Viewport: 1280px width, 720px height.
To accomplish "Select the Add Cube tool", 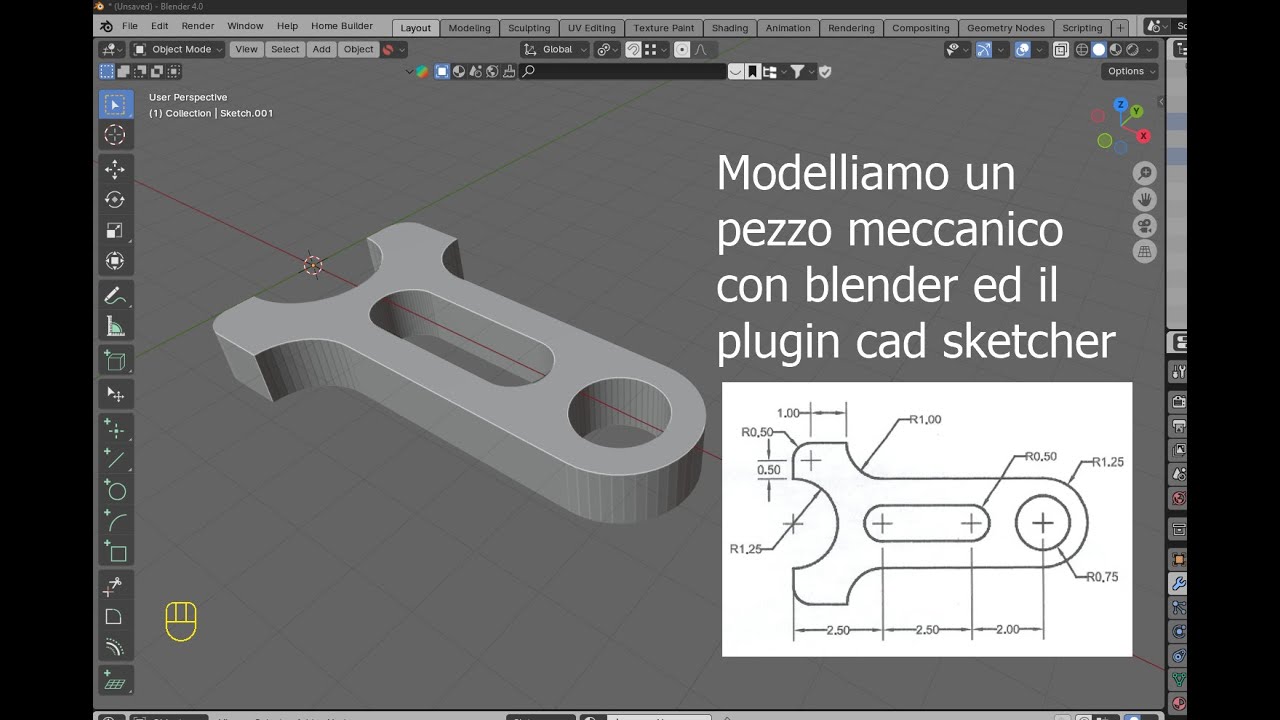I will click(x=115, y=361).
